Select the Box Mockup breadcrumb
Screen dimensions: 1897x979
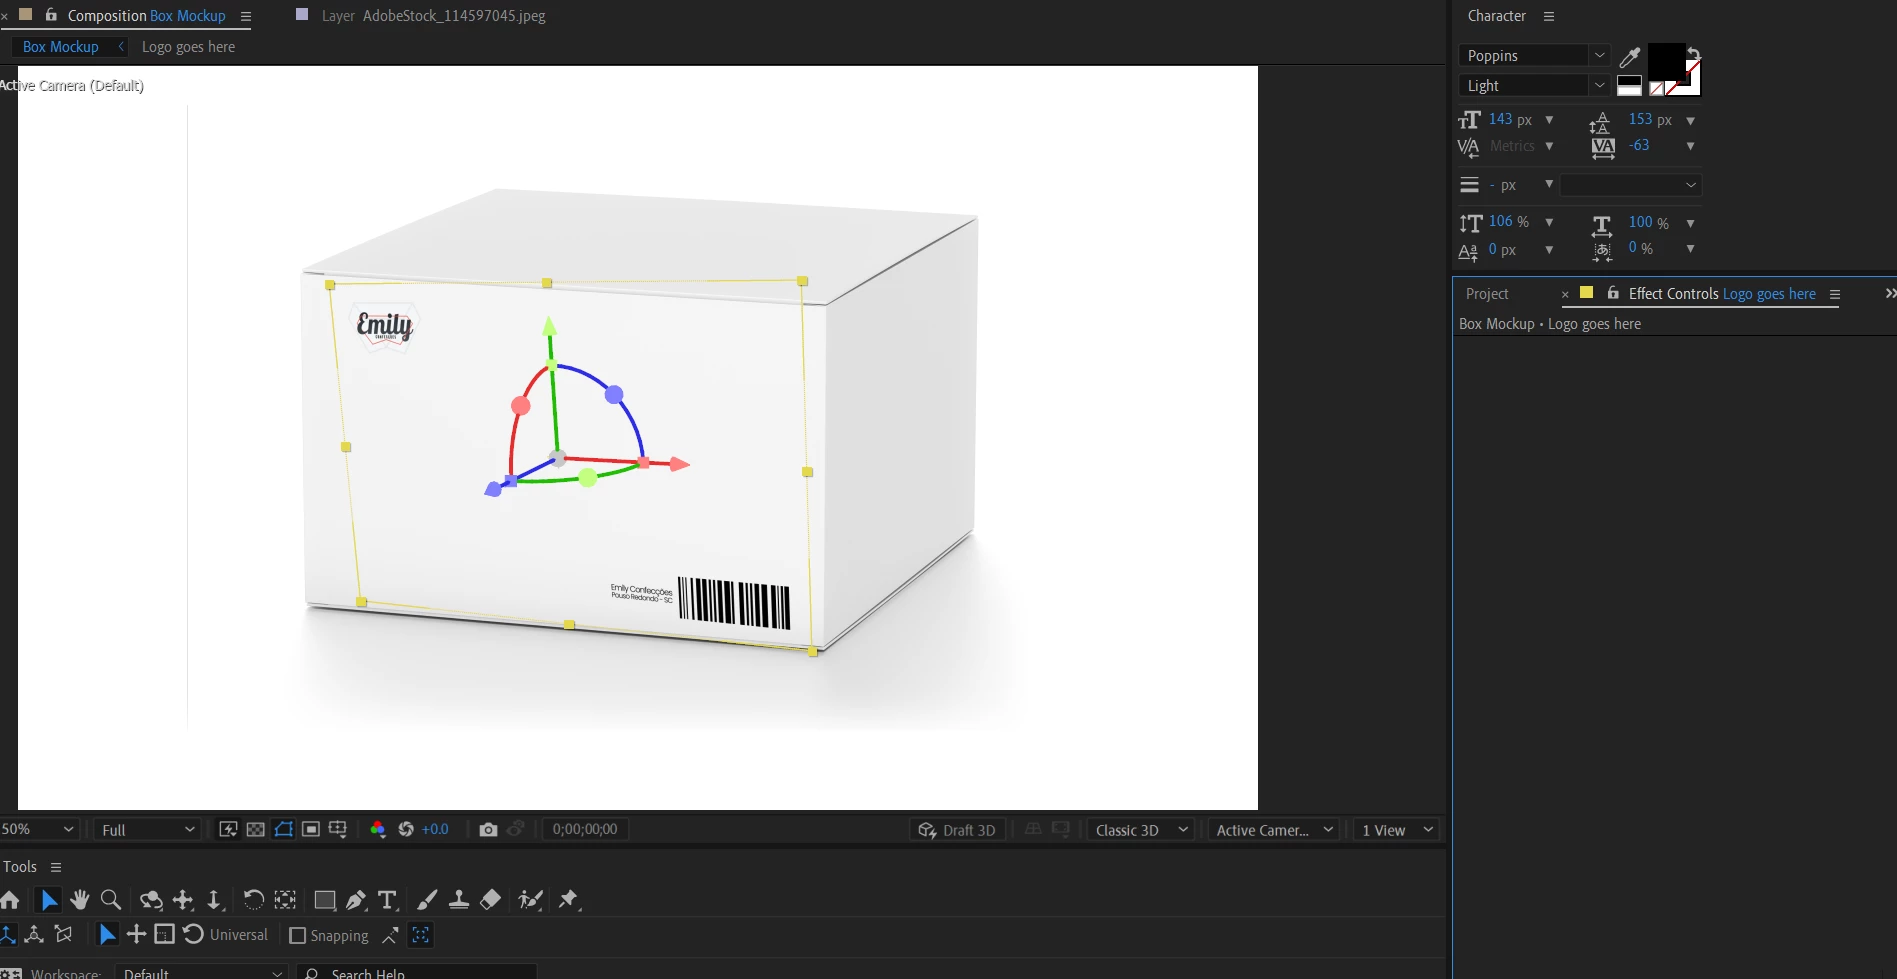tap(60, 47)
